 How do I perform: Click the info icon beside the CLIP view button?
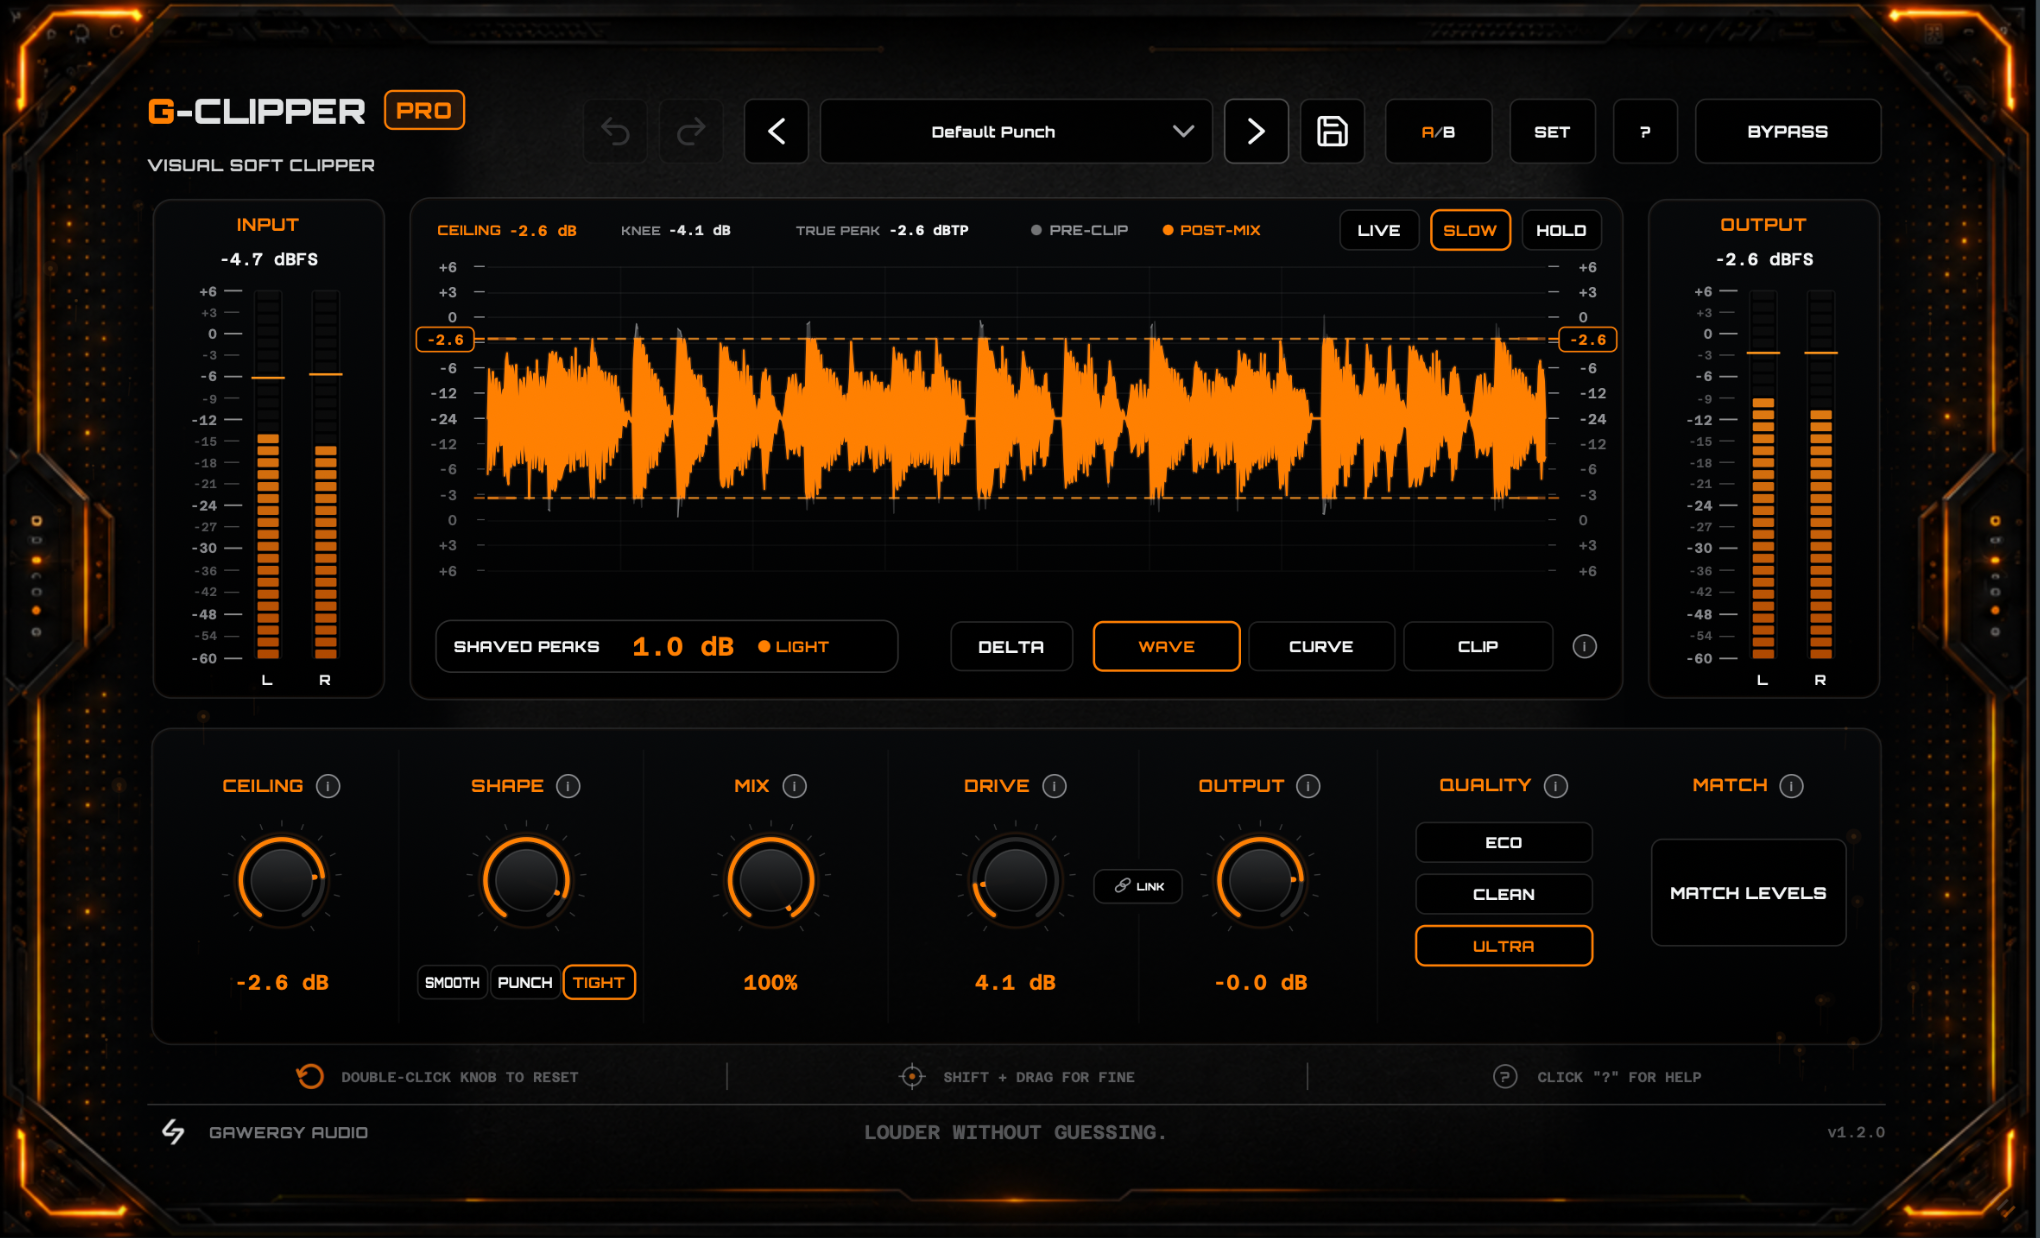1584,646
